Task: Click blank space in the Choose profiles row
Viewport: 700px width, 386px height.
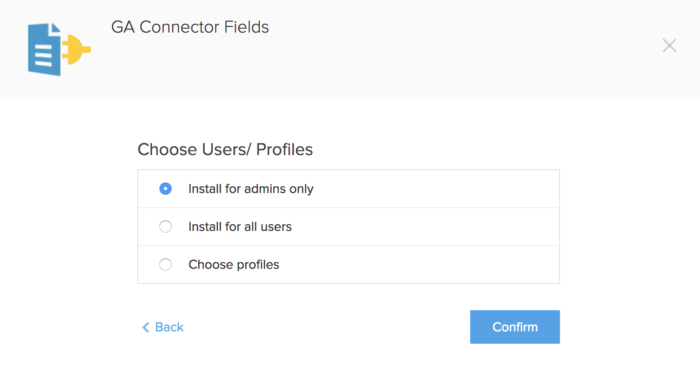Action: point(420,265)
